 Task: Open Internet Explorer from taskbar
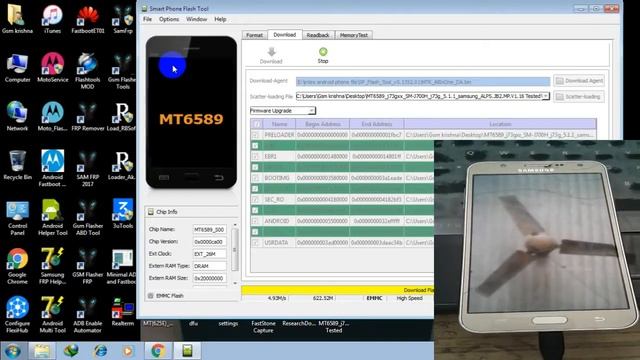point(100,351)
